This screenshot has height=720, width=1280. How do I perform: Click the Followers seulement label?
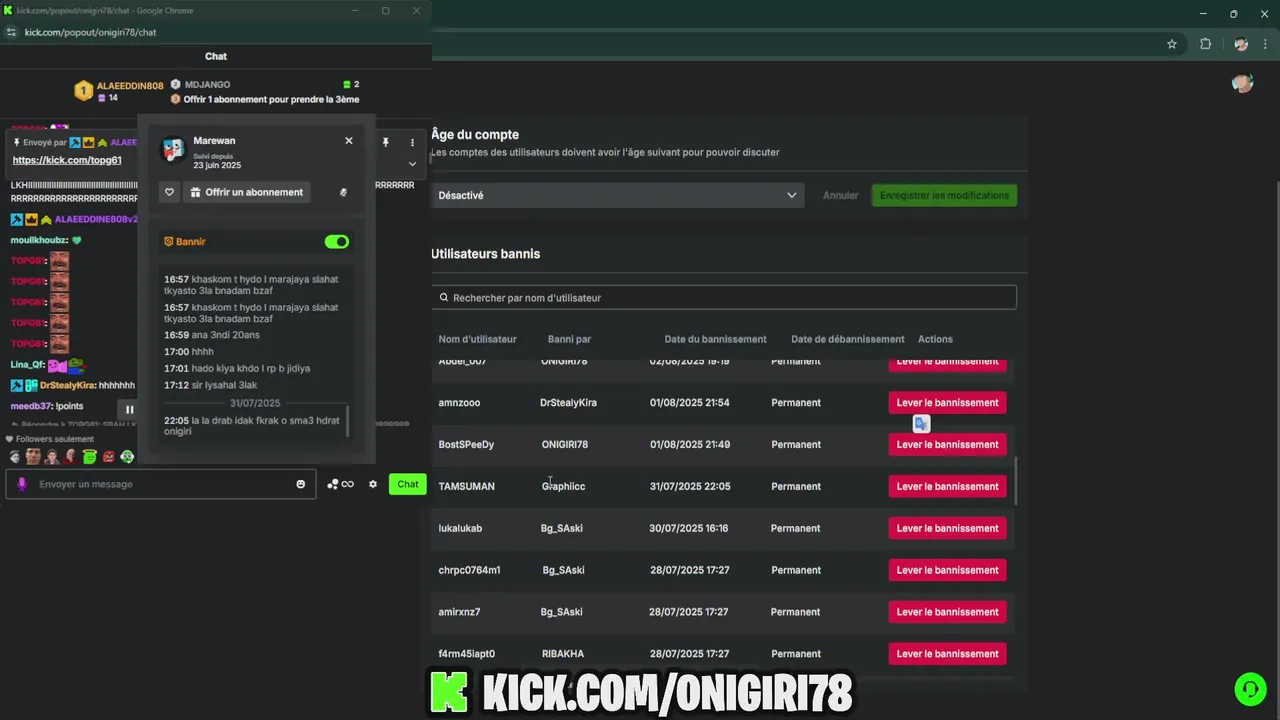(55, 439)
